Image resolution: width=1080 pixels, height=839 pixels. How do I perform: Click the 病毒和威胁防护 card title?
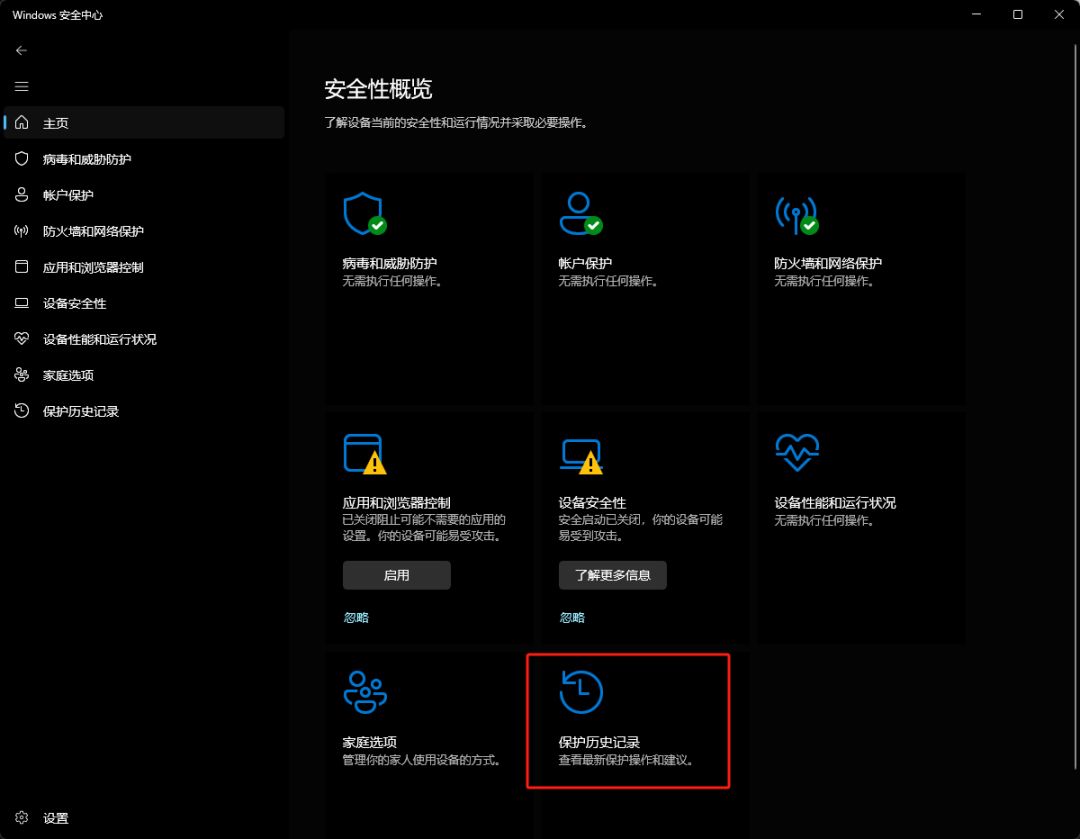(x=390, y=263)
